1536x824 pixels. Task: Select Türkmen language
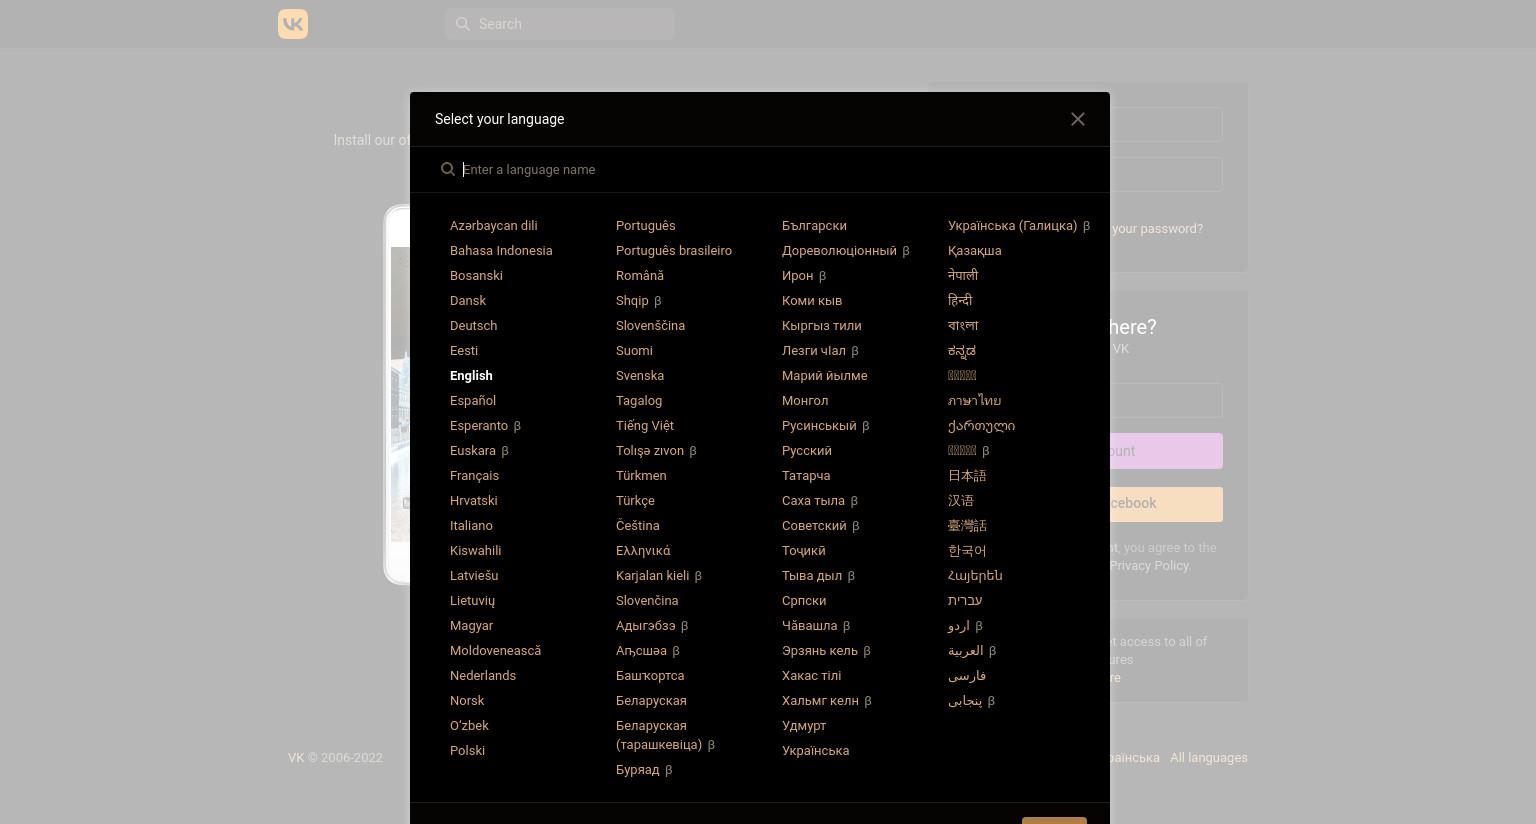[x=641, y=476]
